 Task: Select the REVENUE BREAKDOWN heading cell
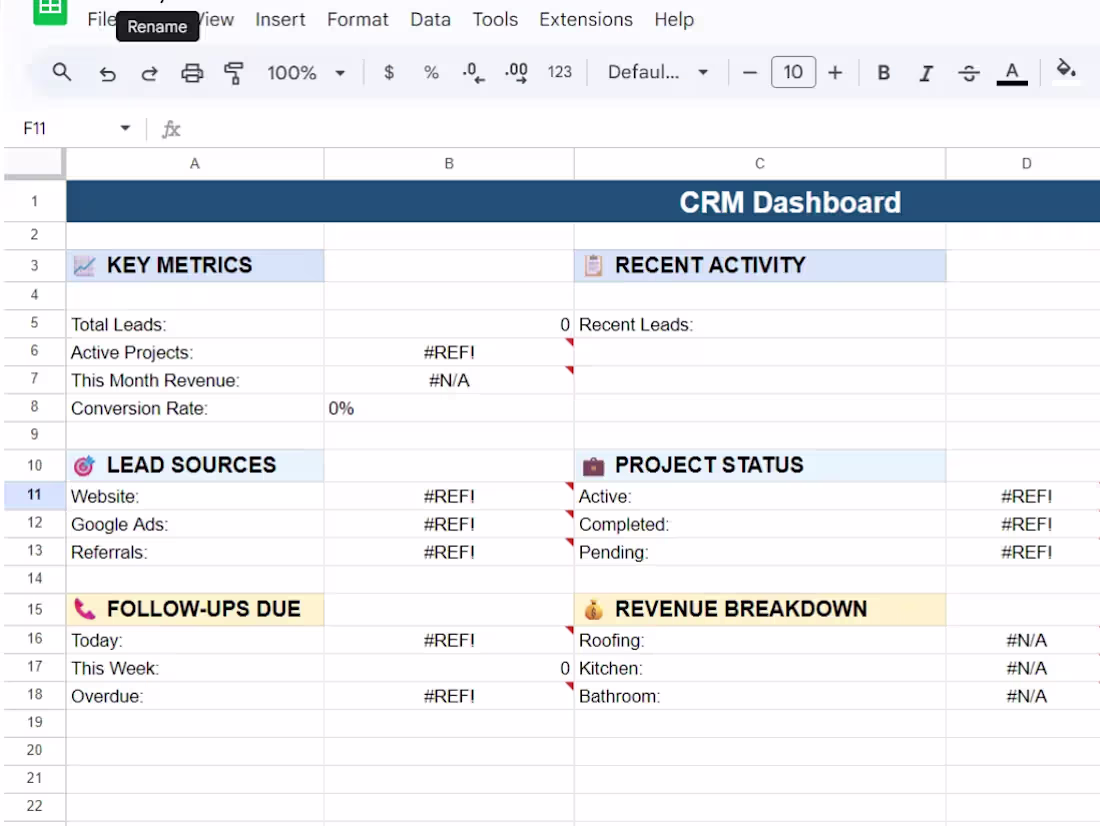click(760, 609)
